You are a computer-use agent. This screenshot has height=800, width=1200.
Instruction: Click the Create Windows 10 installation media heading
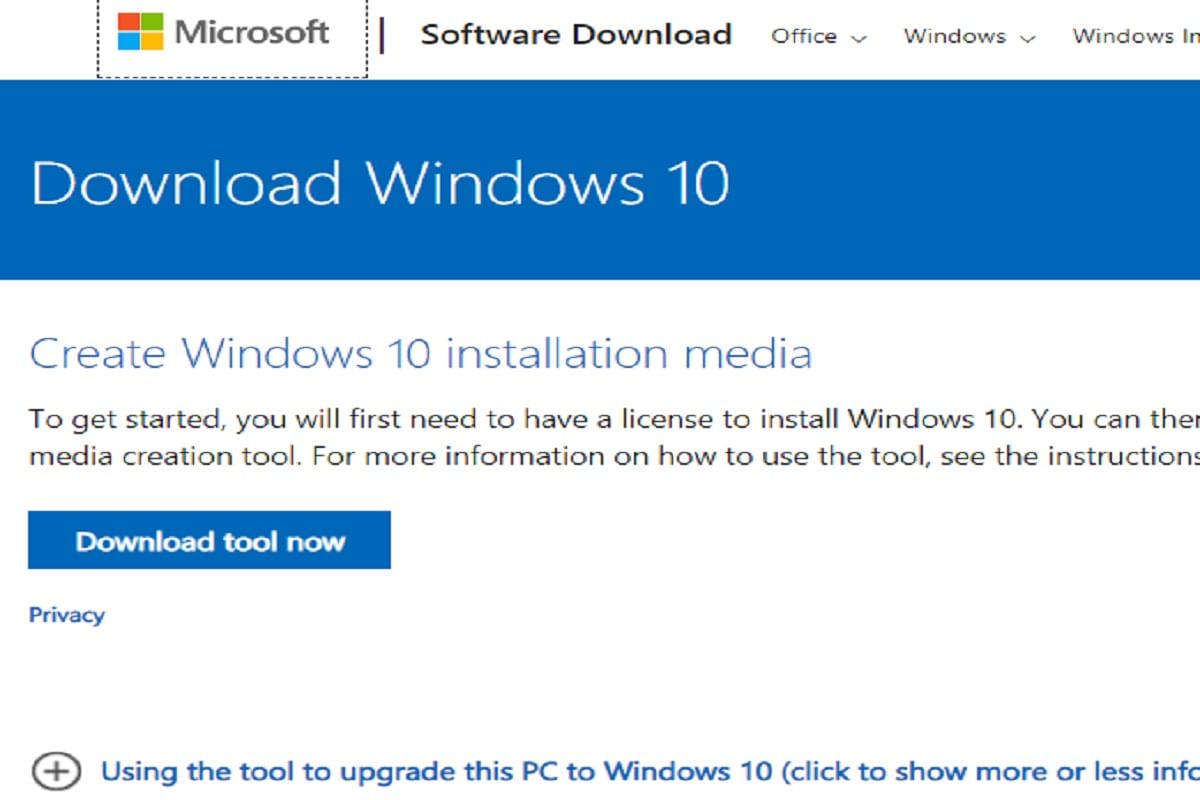pos(420,353)
